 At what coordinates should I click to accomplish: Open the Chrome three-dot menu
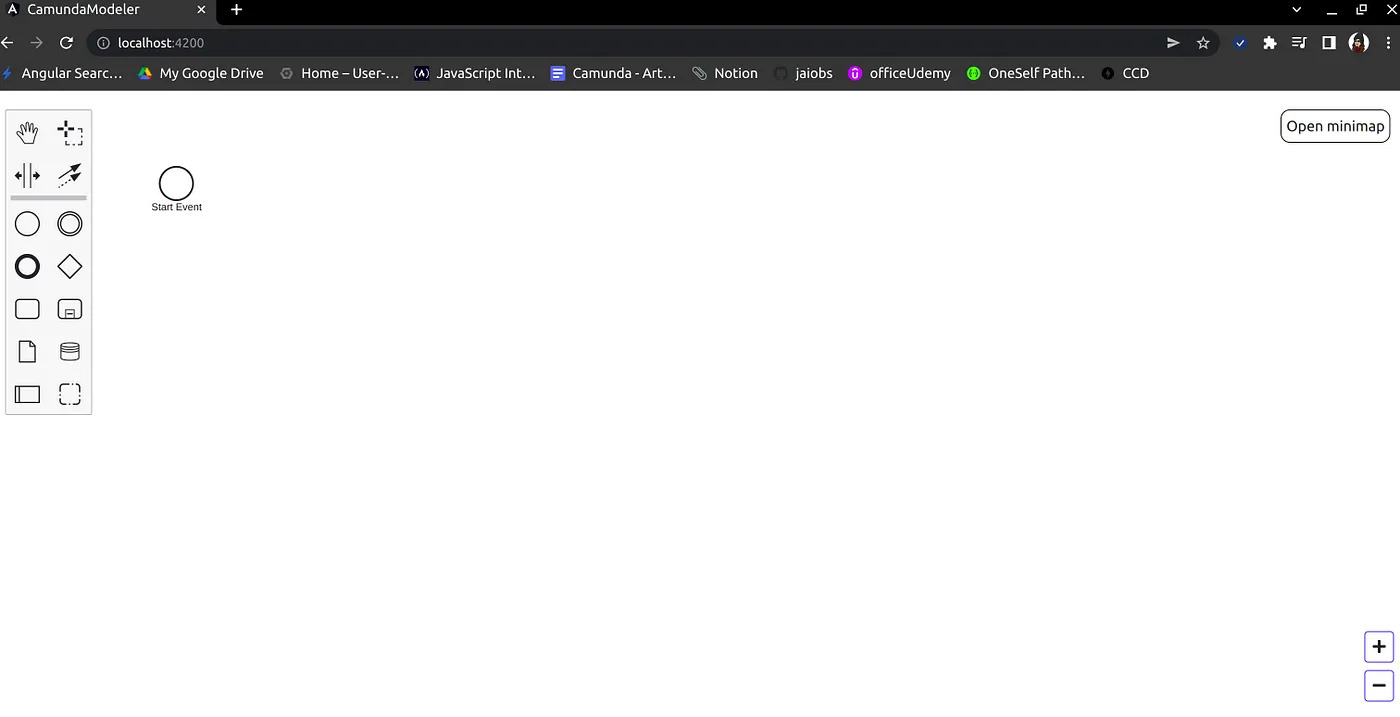point(1388,43)
